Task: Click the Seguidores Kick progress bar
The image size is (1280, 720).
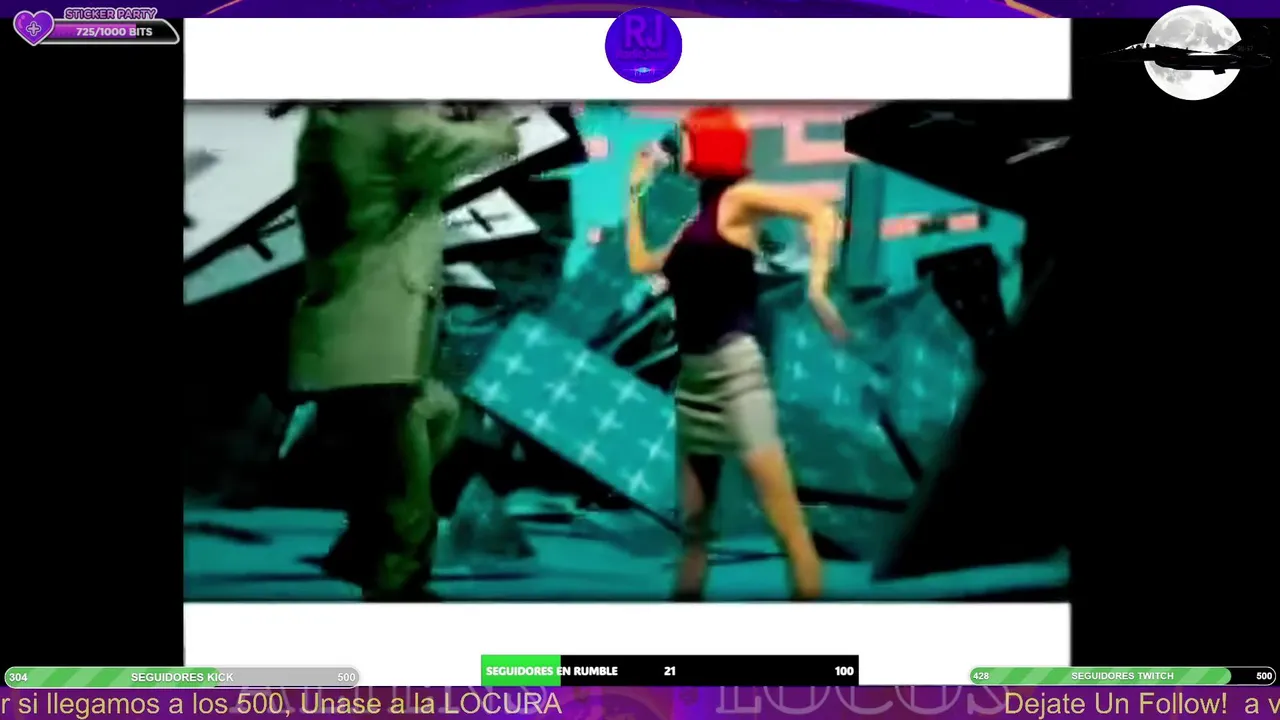Action: (182, 677)
